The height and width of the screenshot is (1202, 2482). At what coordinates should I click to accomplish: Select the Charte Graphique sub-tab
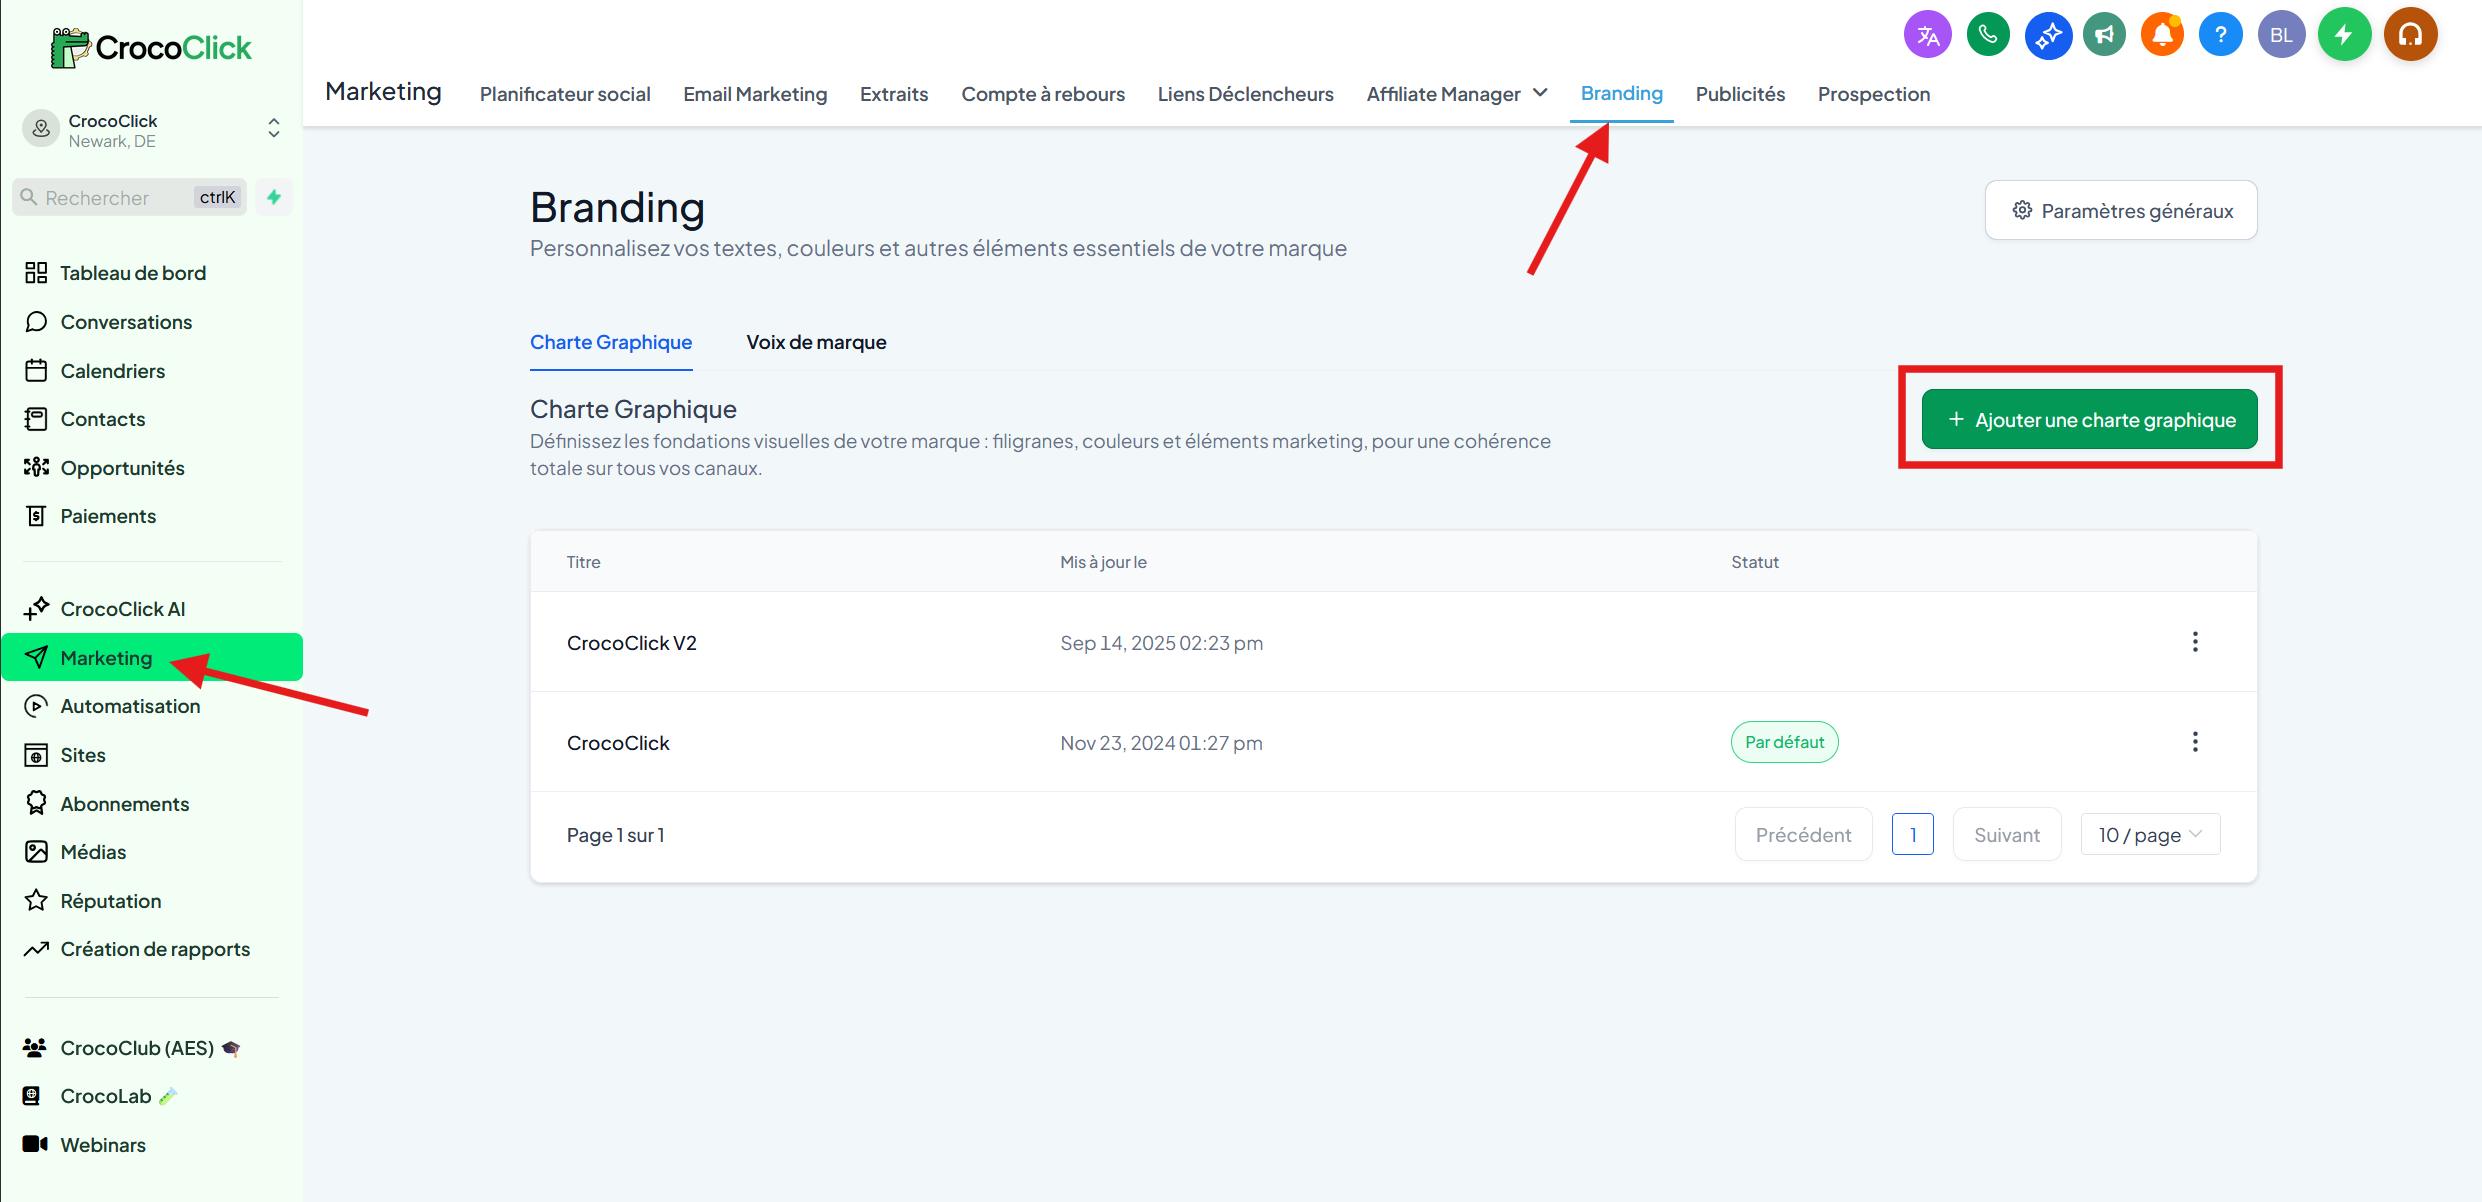click(x=611, y=342)
